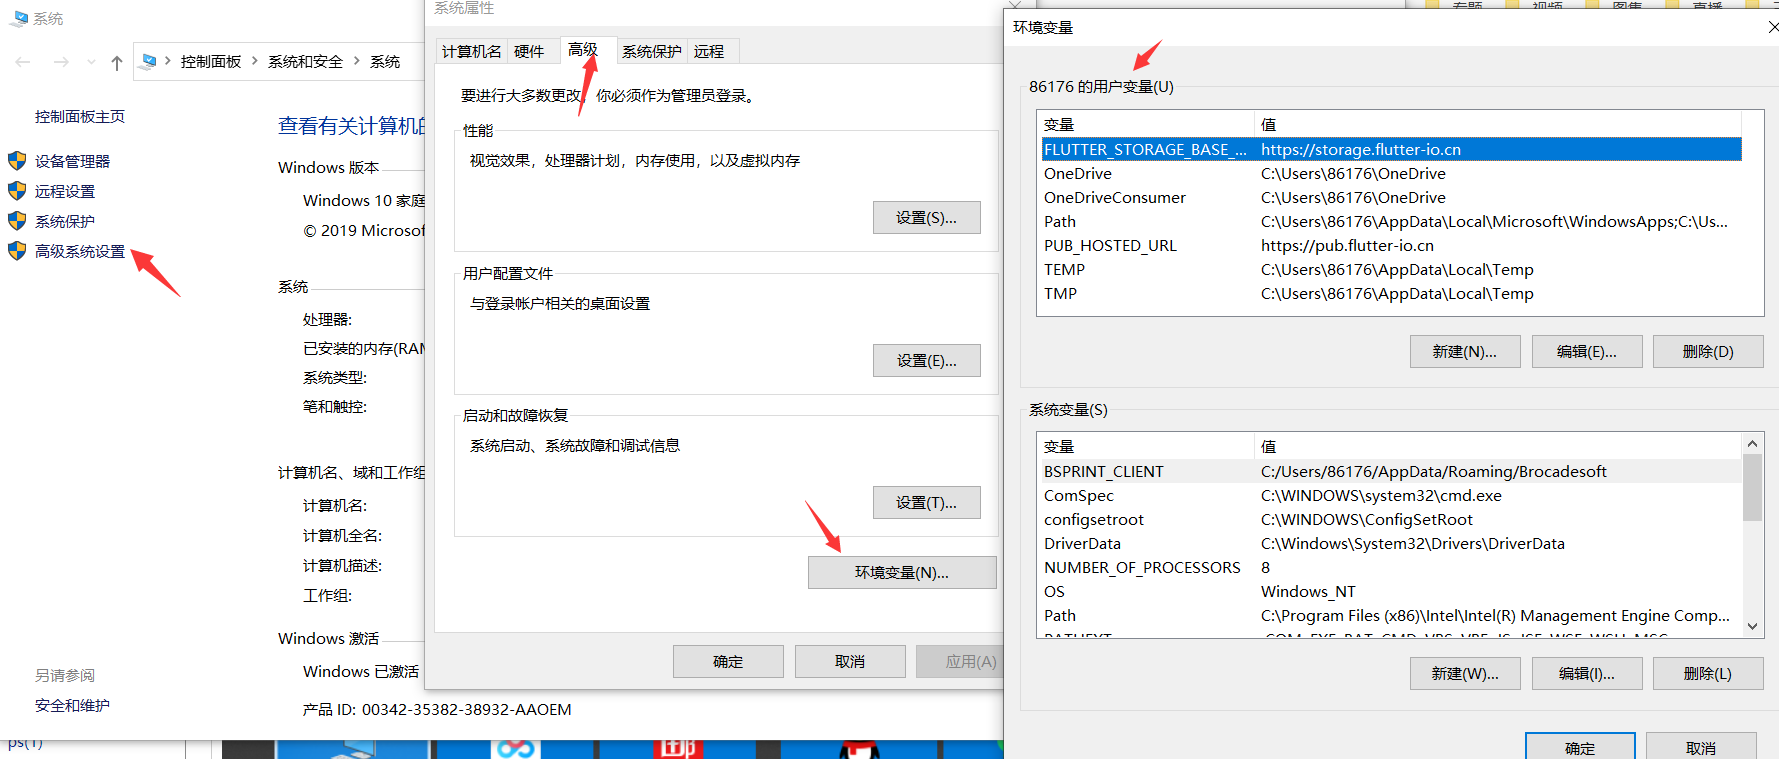The height and width of the screenshot is (759, 1779).
Task: Click the forward arrow in System window
Action: point(61,62)
